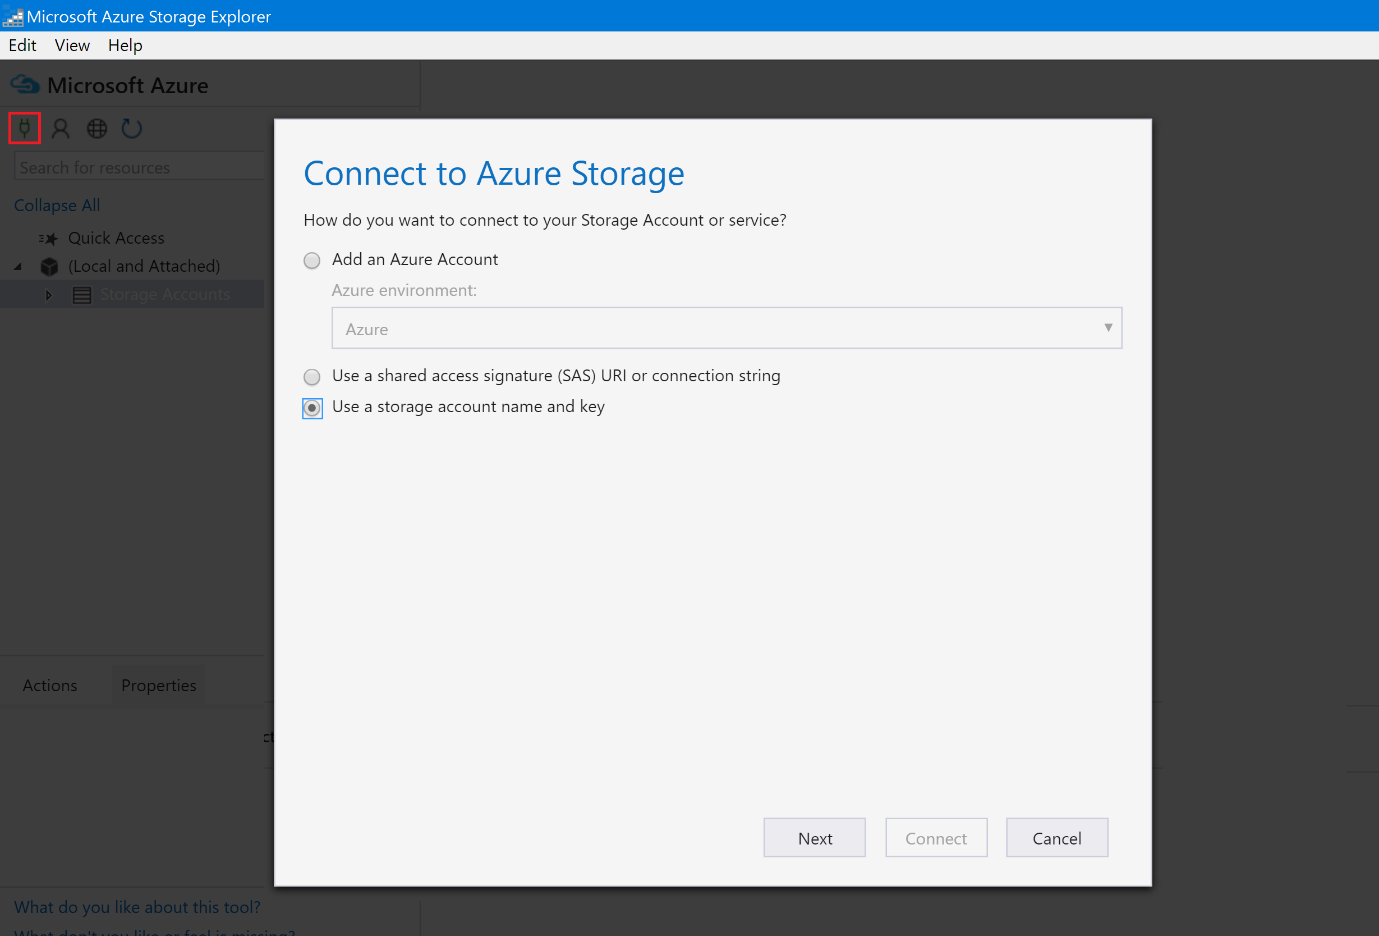Click the Azure environment label
The width and height of the screenshot is (1379, 936).
point(404,290)
